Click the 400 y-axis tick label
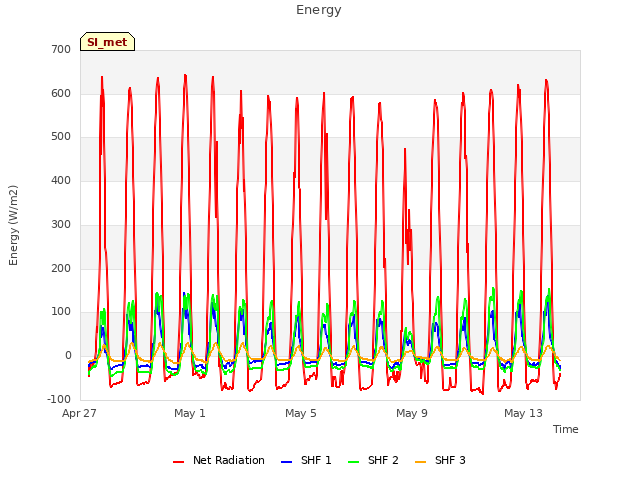Image resolution: width=640 pixels, height=480 pixels. click(61, 180)
